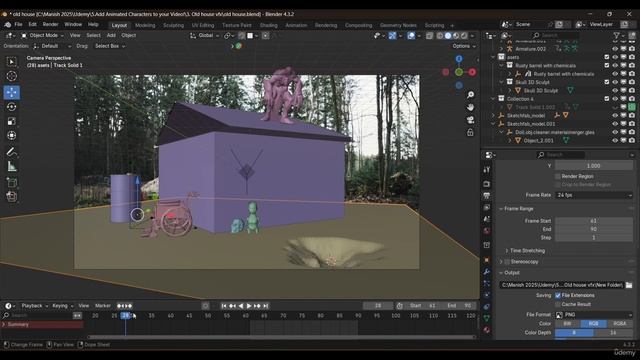This screenshot has height=360, width=640.
Task: Set color mode to BW
Action: [x=567, y=324]
